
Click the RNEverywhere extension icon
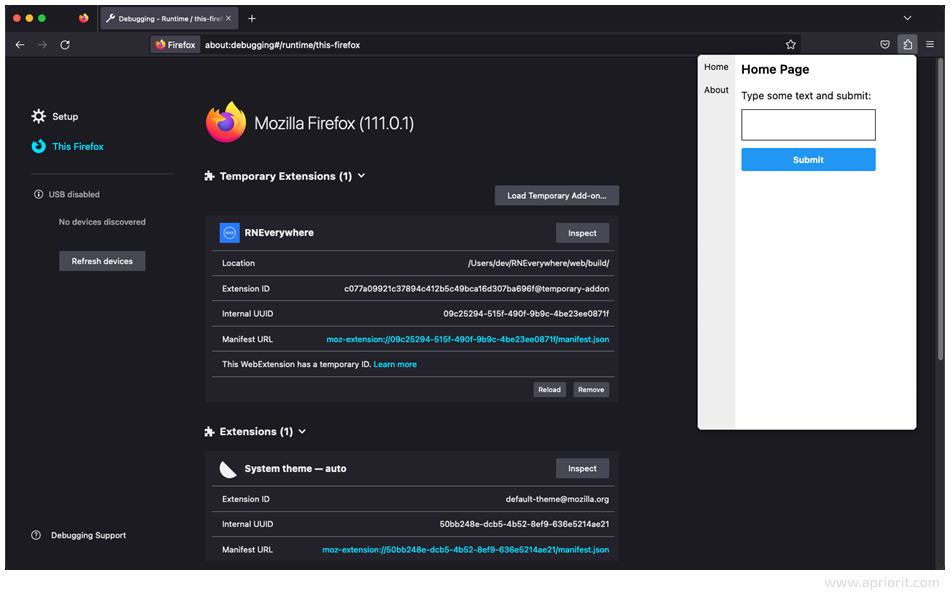coord(230,233)
